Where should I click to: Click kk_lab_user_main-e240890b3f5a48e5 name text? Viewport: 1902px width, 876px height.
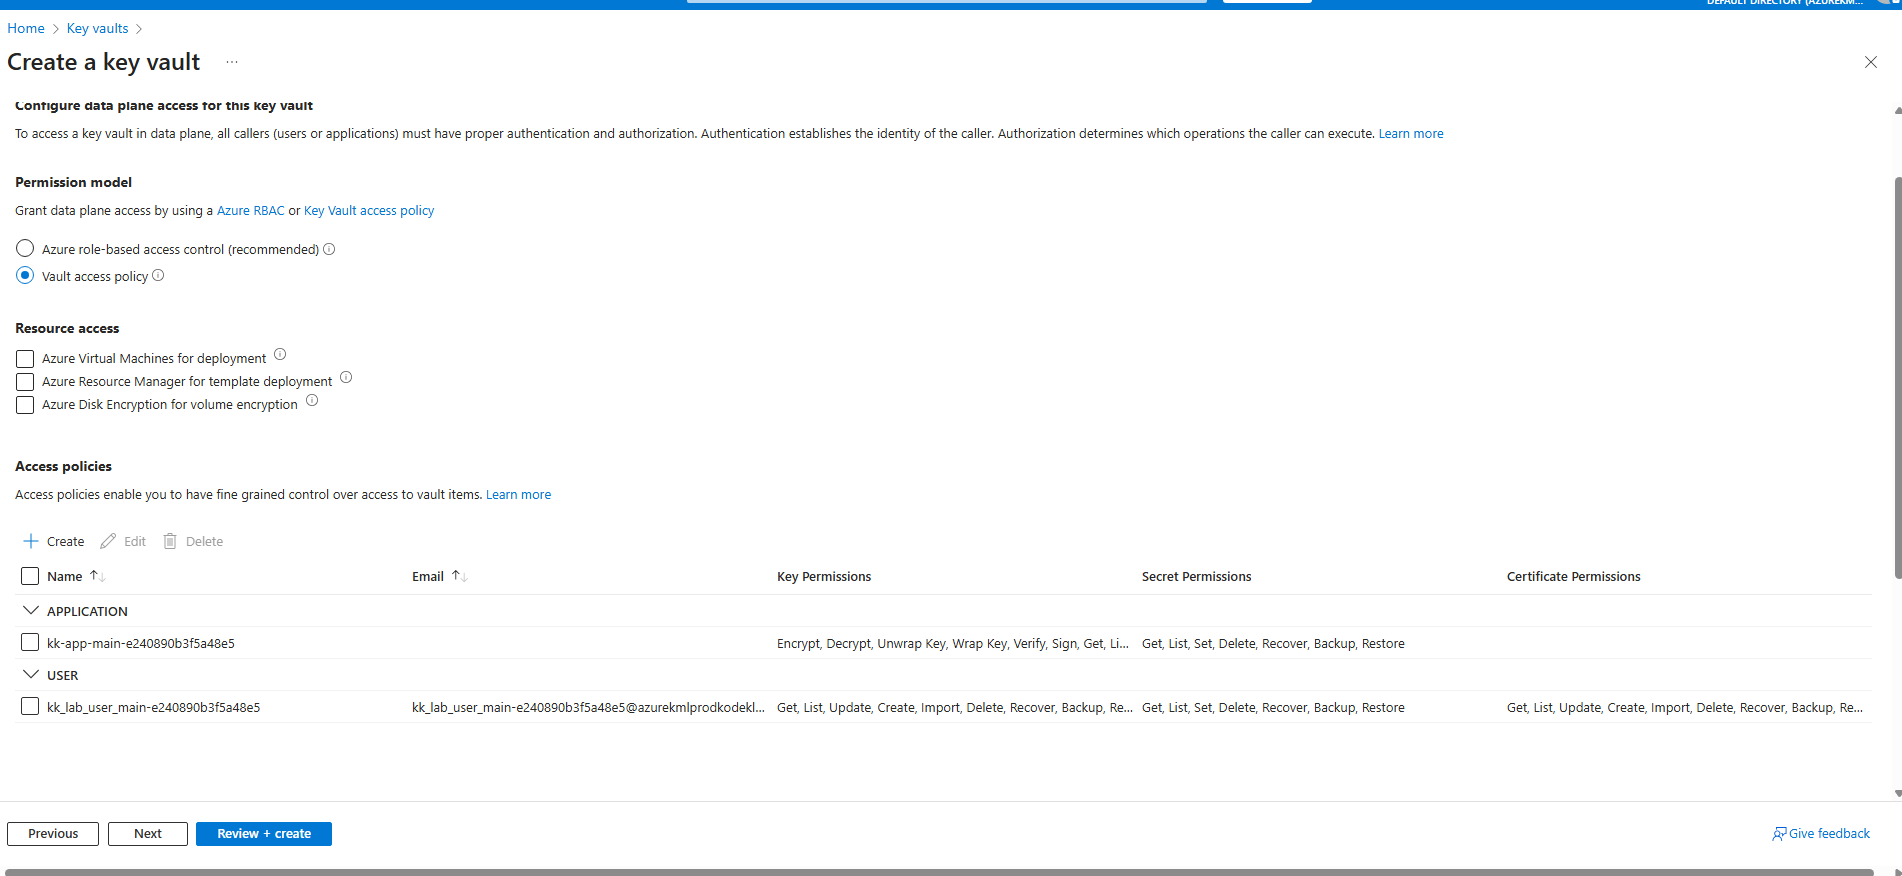tap(153, 707)
